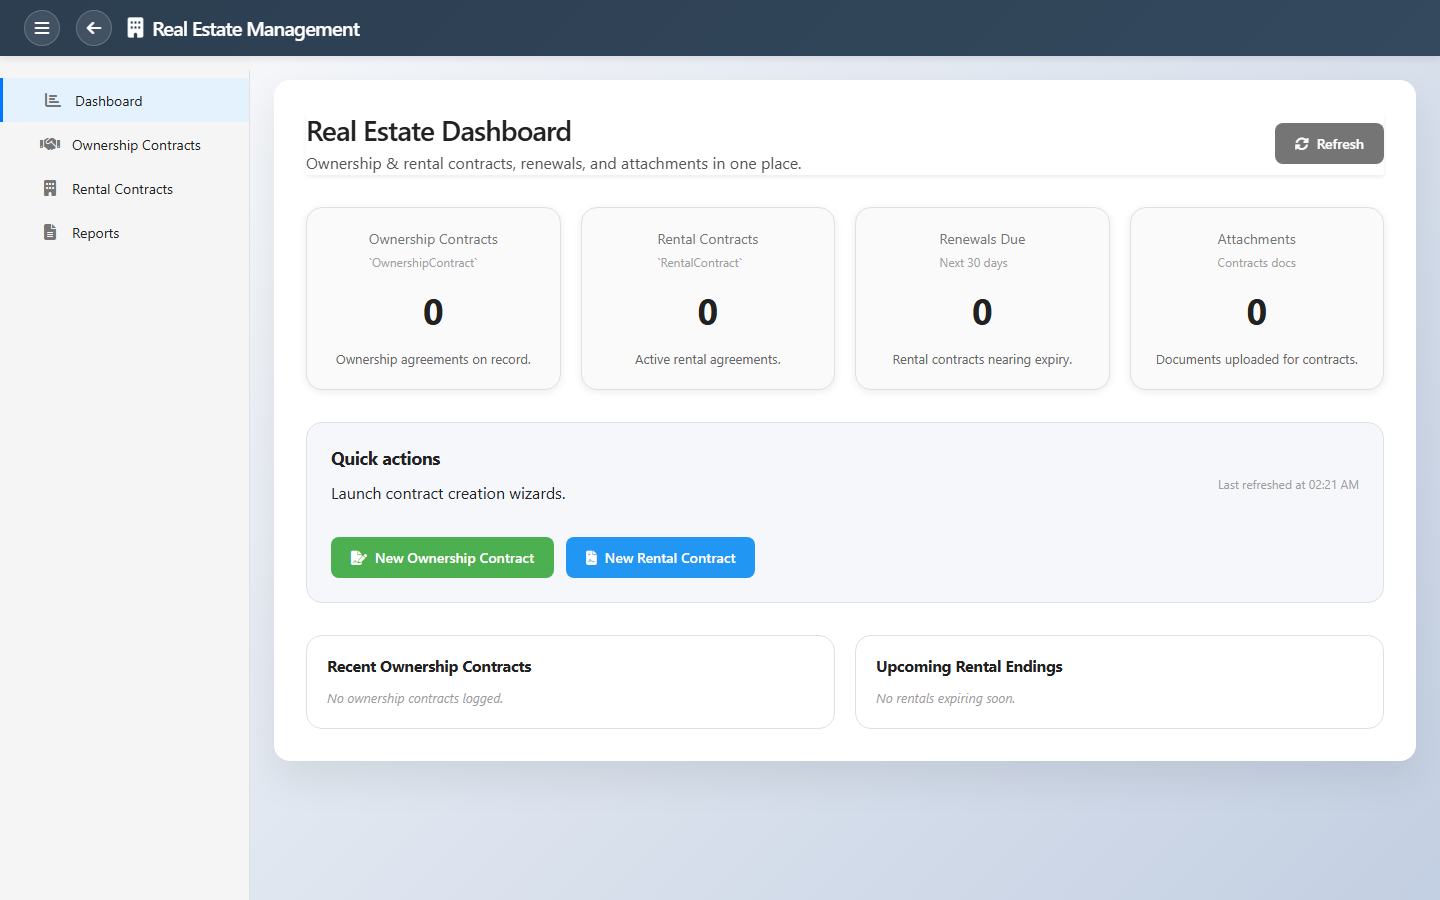Image resolution: width=1440 pixels, height=900 pixels.
Task: Click the Real Estate Management title
Action: [256, 29]
